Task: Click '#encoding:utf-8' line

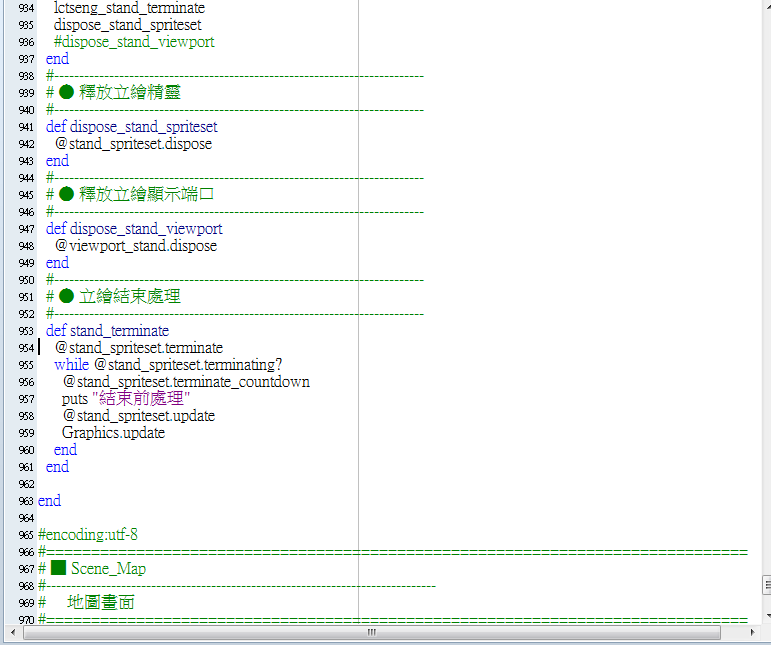Action: (88, 535)
